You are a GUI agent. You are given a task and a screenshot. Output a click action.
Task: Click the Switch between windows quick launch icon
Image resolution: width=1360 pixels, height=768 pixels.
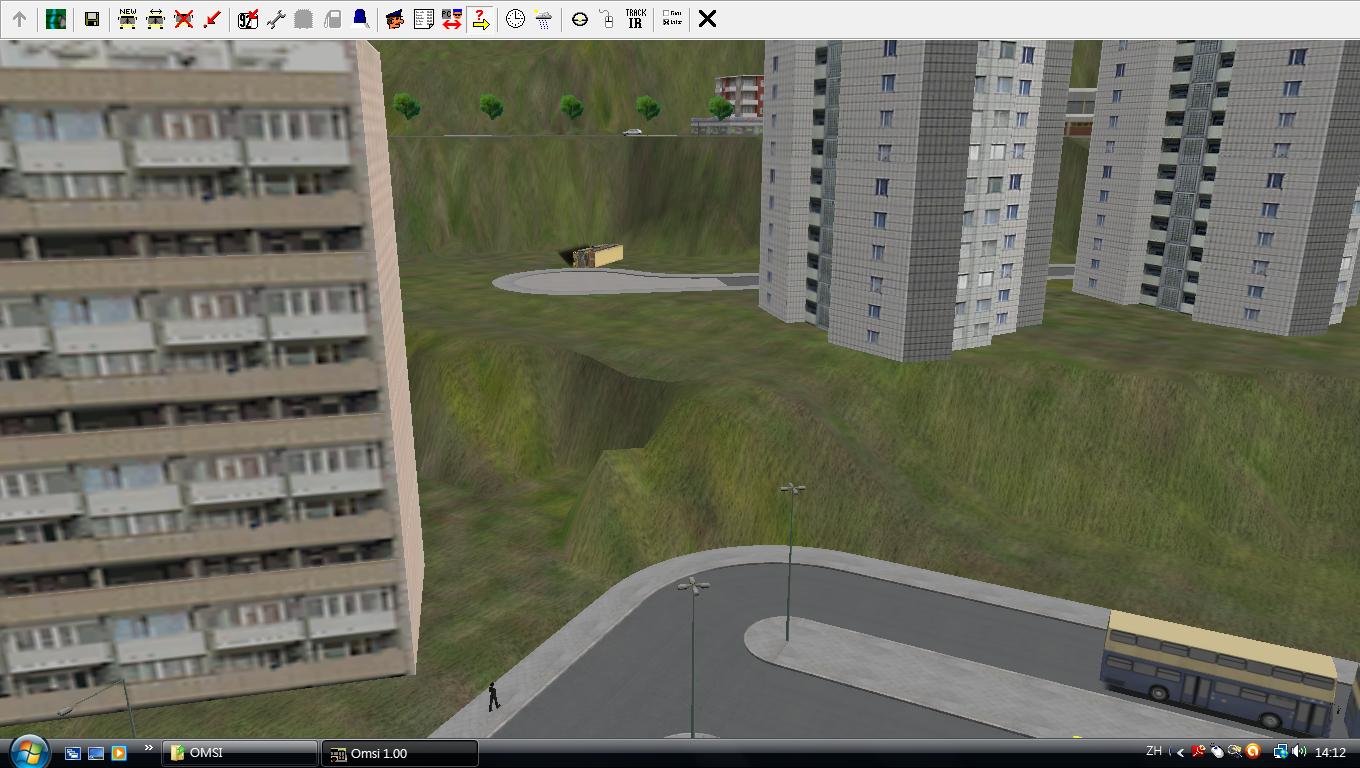click(x=73, y=753)
